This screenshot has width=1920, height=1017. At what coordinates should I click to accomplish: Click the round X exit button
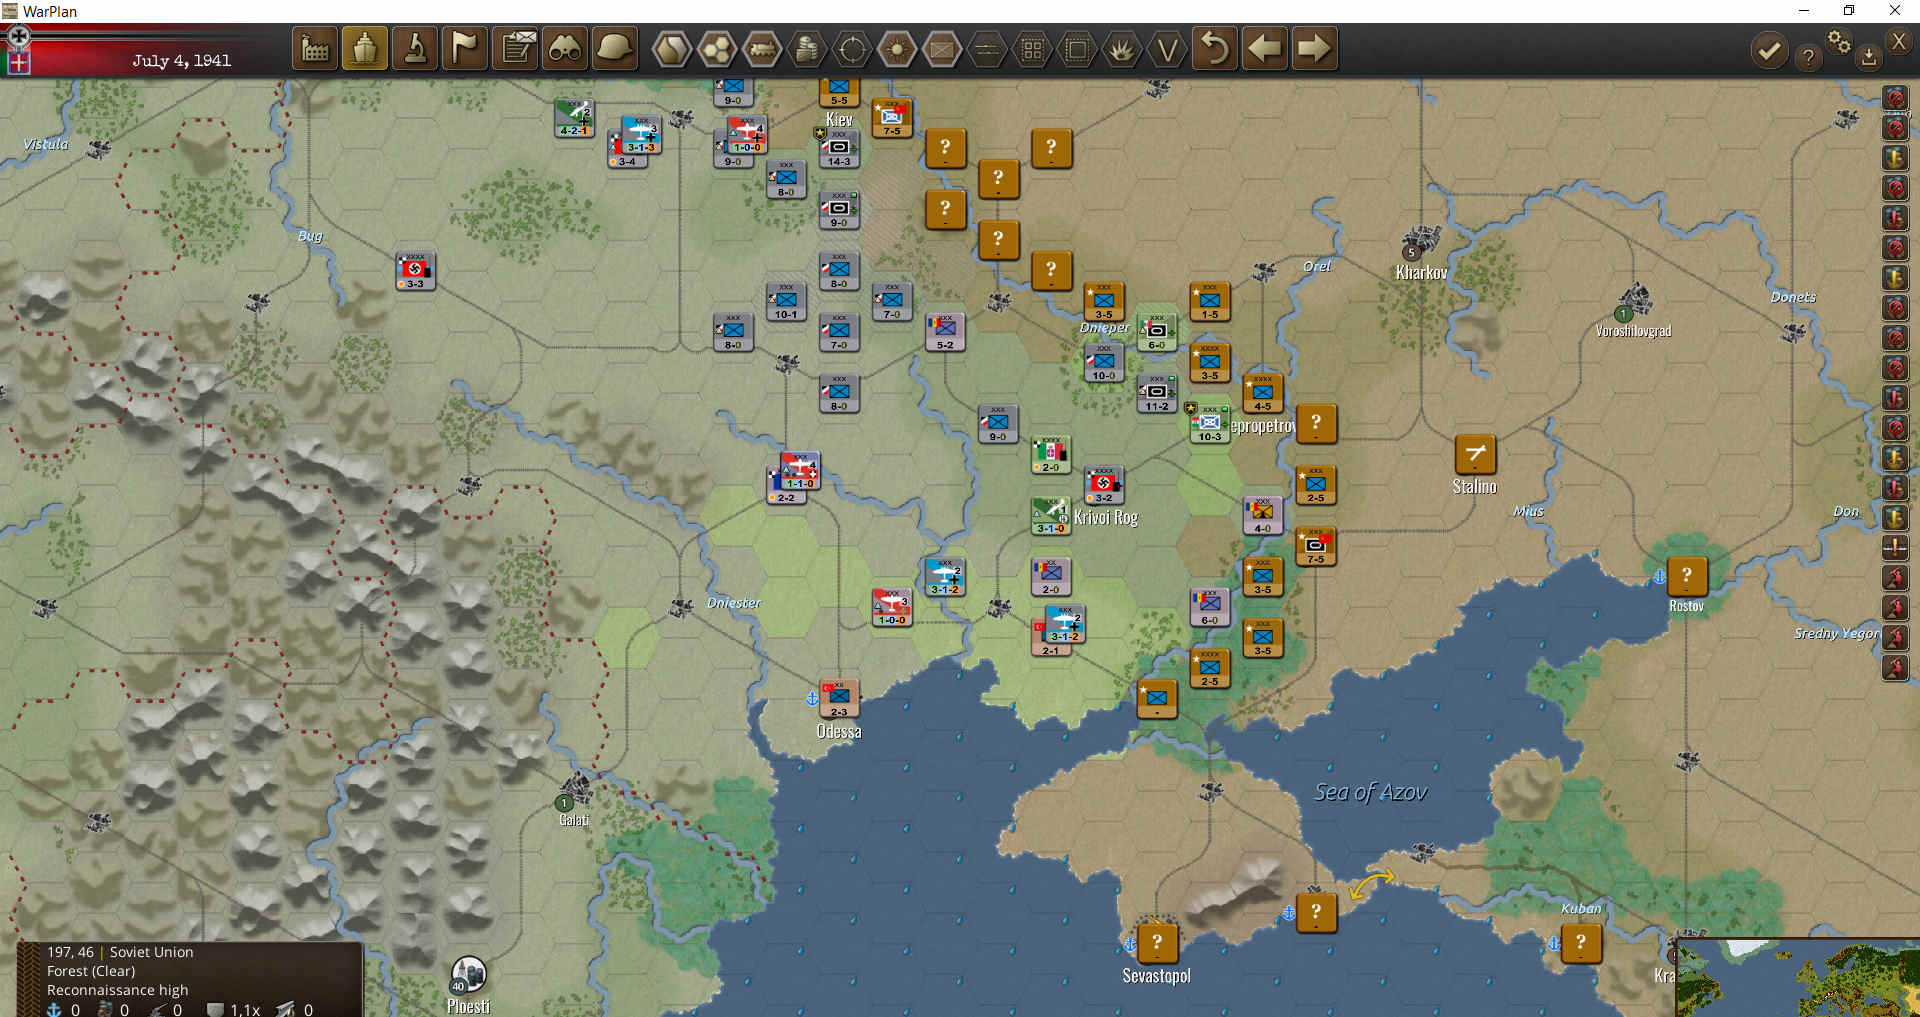pyautogui.click(x=1899, y=41)
